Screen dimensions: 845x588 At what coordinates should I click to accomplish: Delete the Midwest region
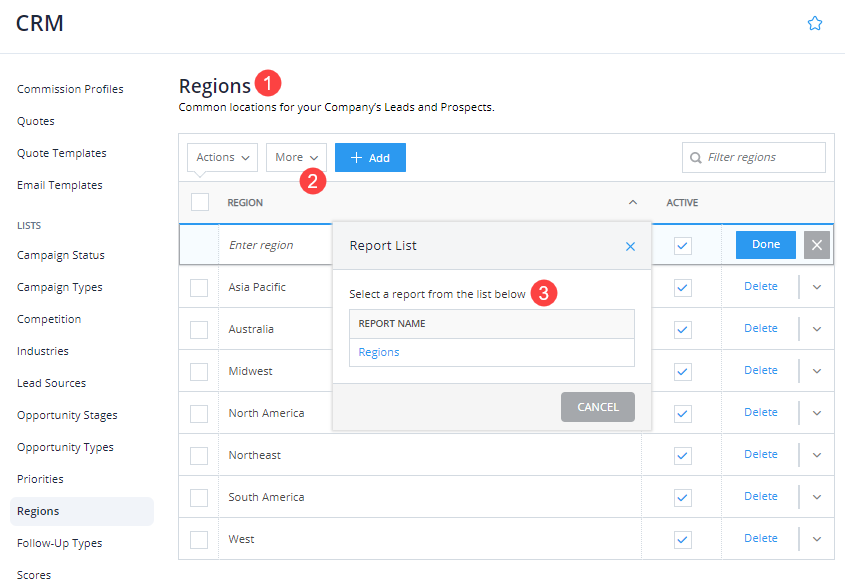tap(760, 370)
